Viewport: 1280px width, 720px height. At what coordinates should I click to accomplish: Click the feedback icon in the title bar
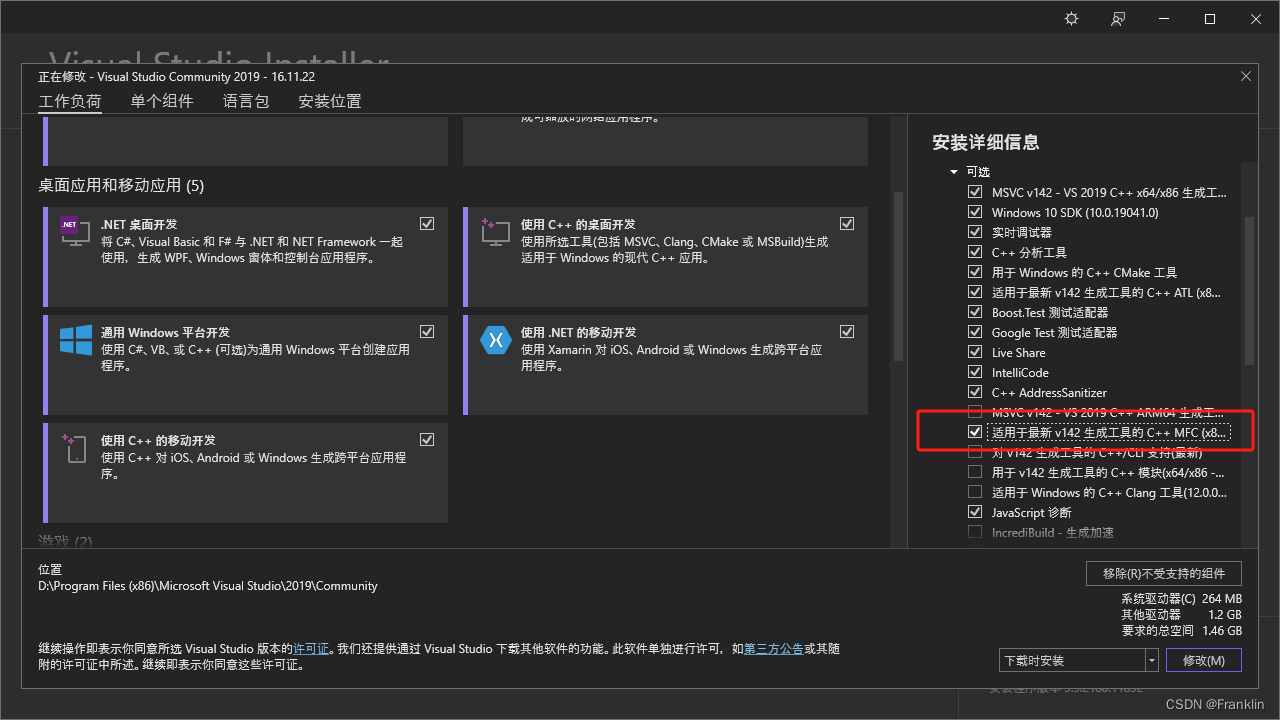1118,18
